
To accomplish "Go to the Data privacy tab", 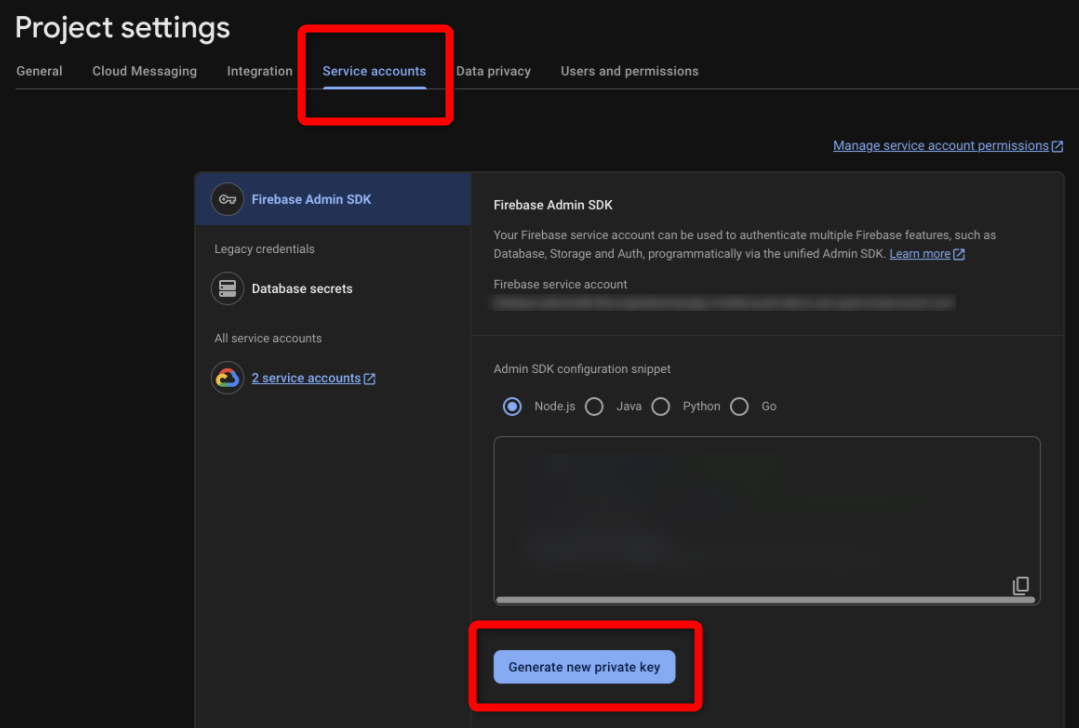I will 493,71.
